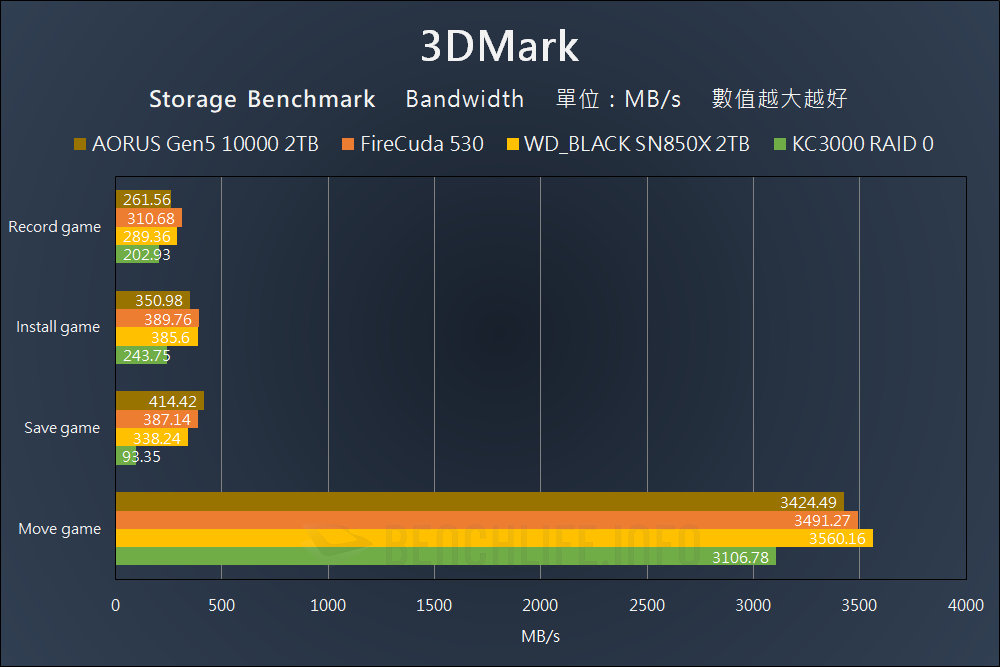This screenshot has width=1000, height=667.
Task: Click the 385.6 Install game bar
Action: pos(157,337)
